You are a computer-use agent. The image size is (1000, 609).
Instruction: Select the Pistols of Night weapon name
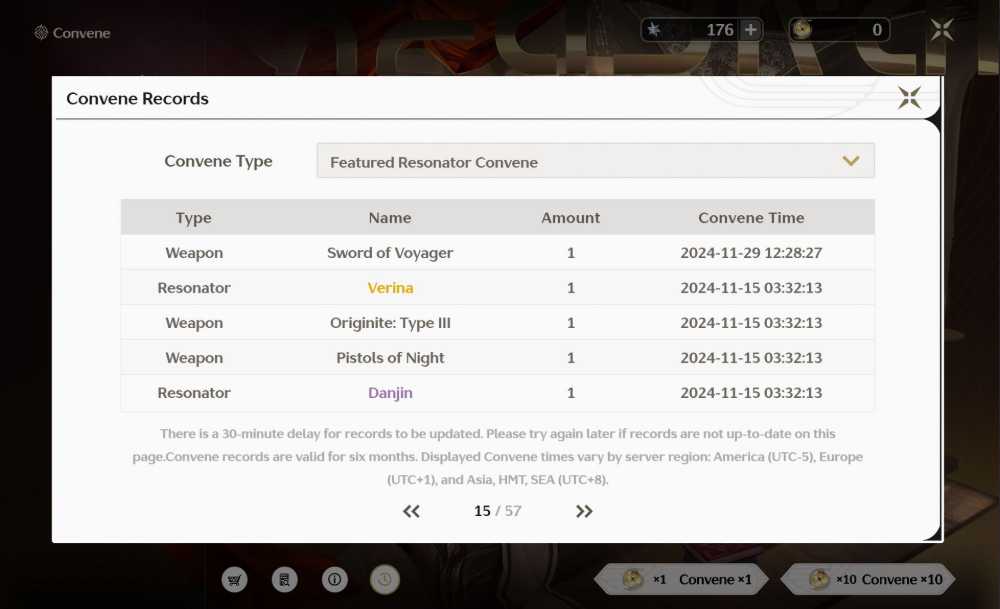(x=390, y=358)
